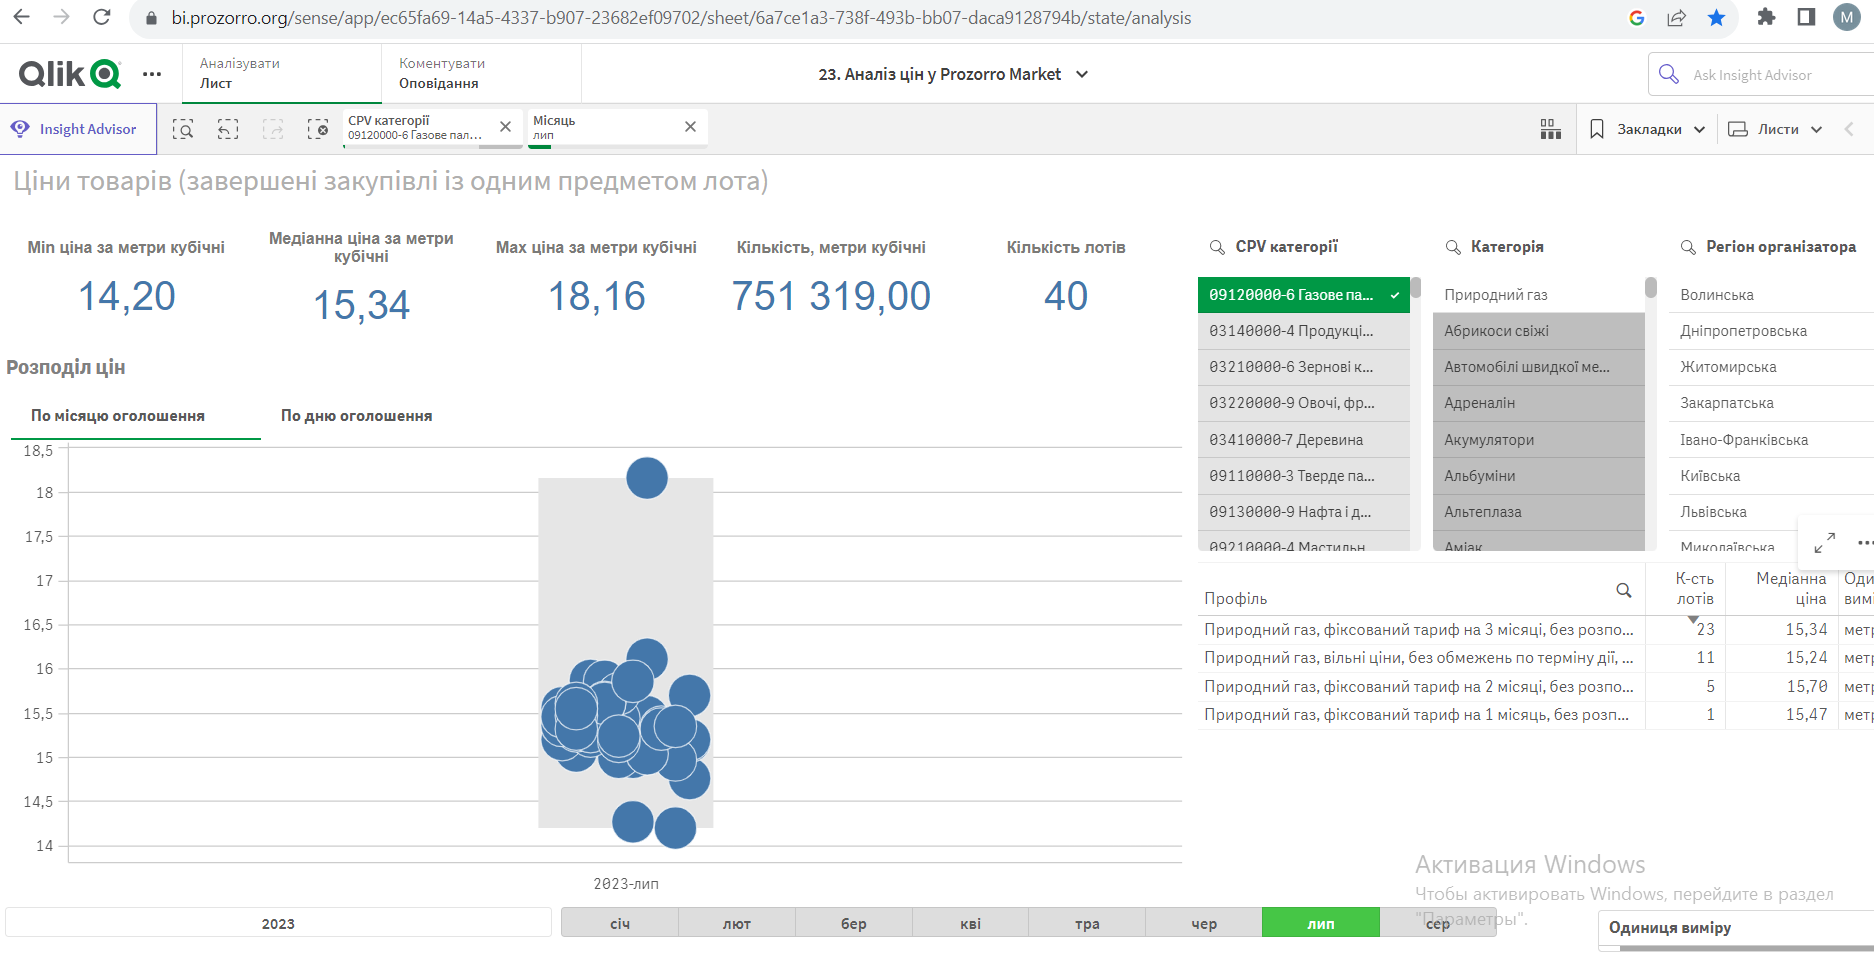Select лют month filter
Image resolution: width=1874 pixels, height=964 pixels.
(x=737, y=923)
